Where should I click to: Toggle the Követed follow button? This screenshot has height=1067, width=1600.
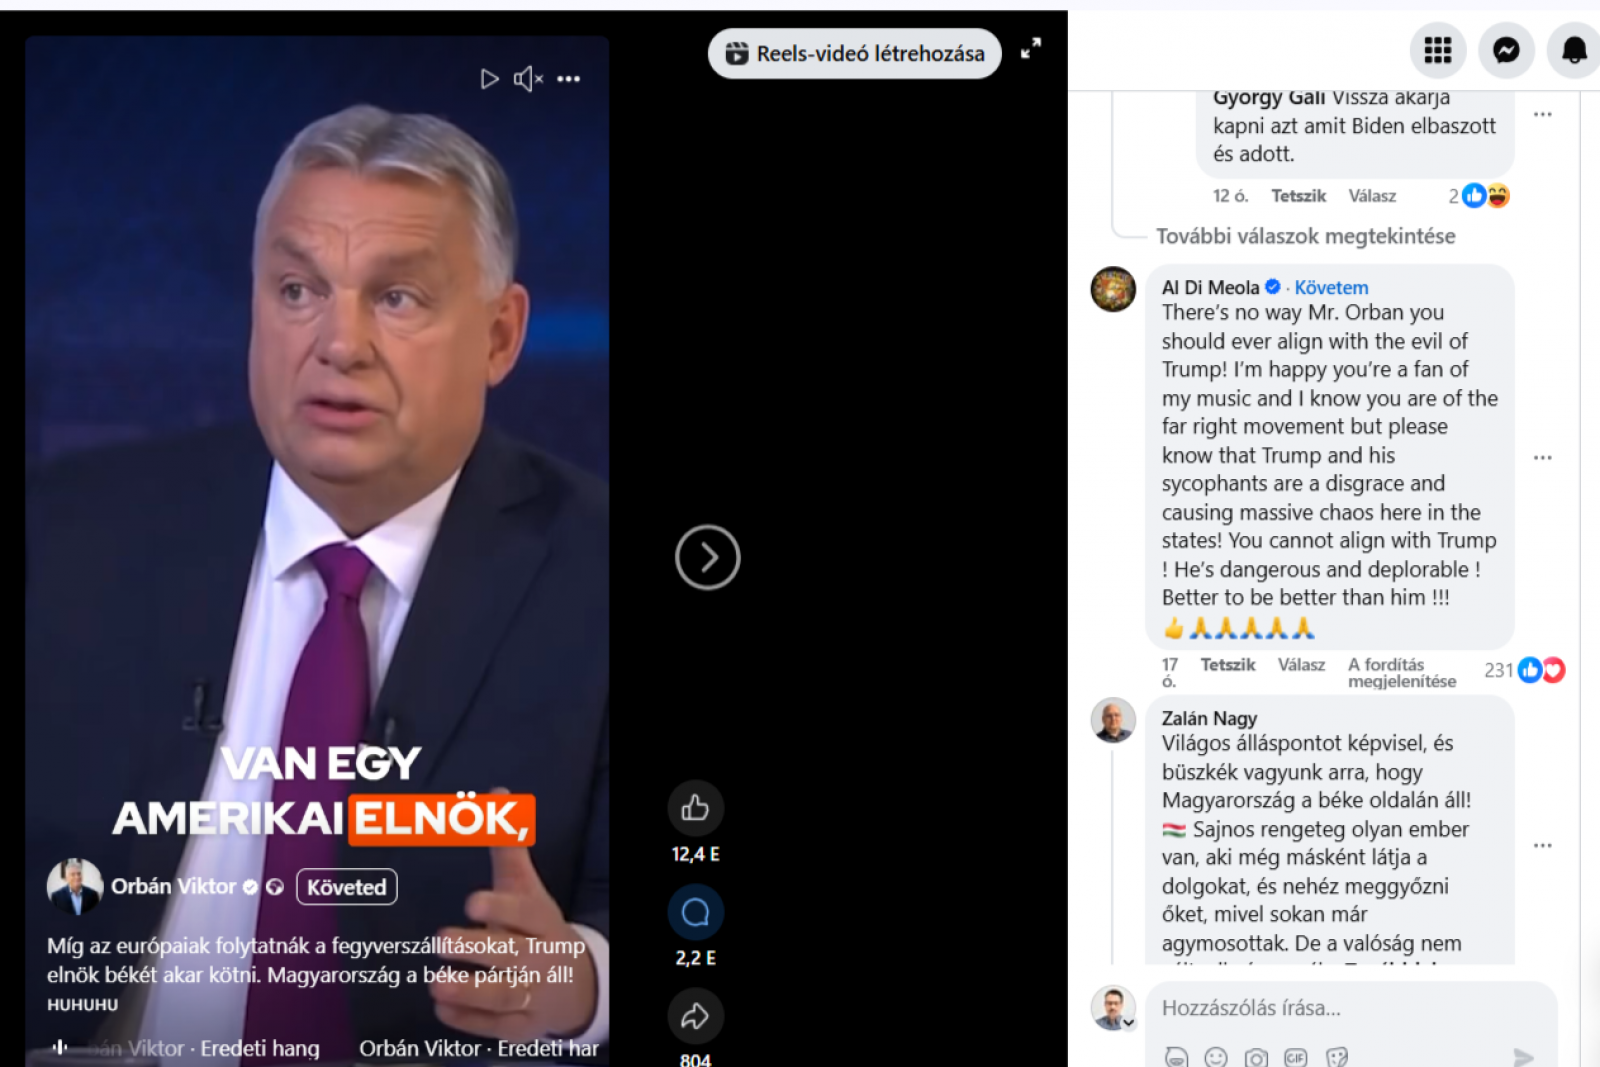coord(346,887)
